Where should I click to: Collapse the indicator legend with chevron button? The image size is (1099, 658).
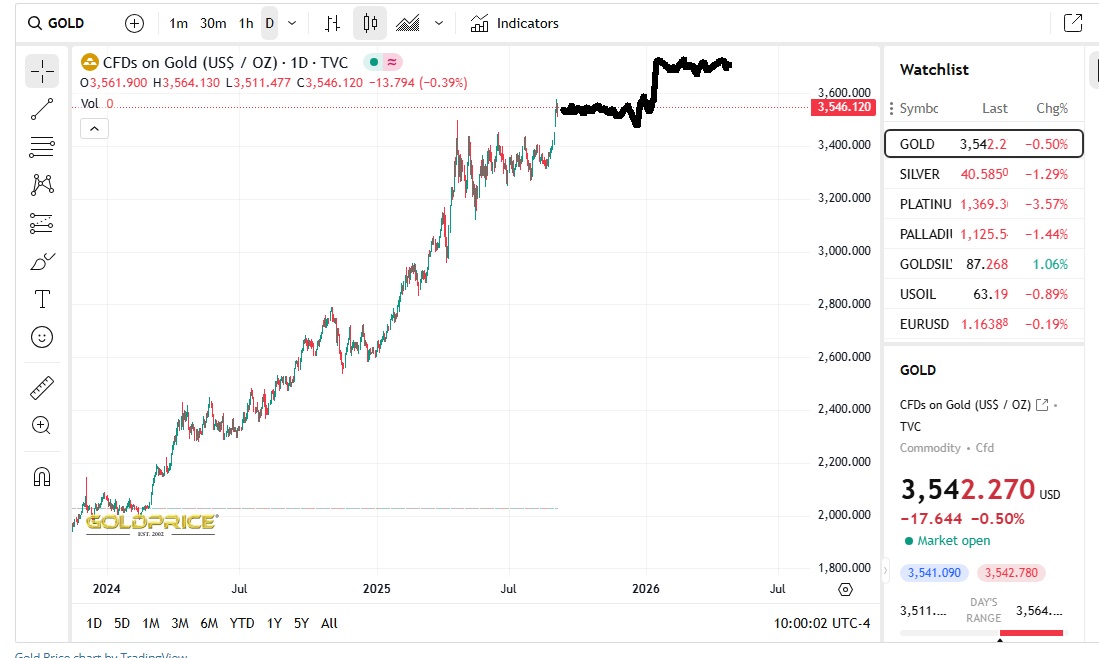[95, 129]
